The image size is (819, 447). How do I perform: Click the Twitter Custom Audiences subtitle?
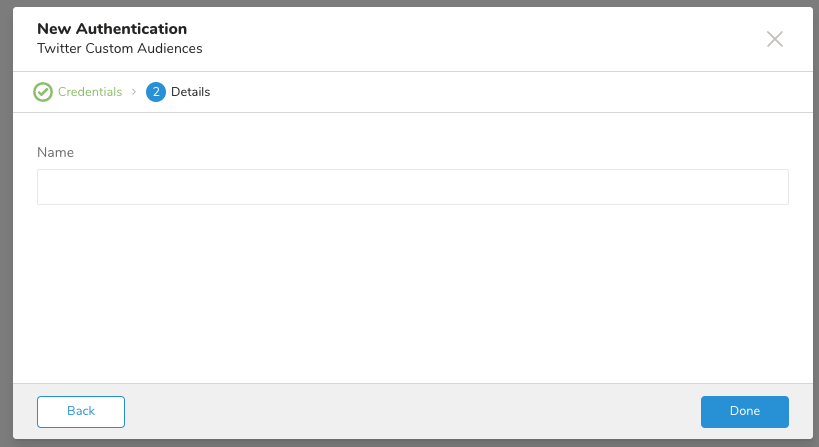tap(120, 48)
